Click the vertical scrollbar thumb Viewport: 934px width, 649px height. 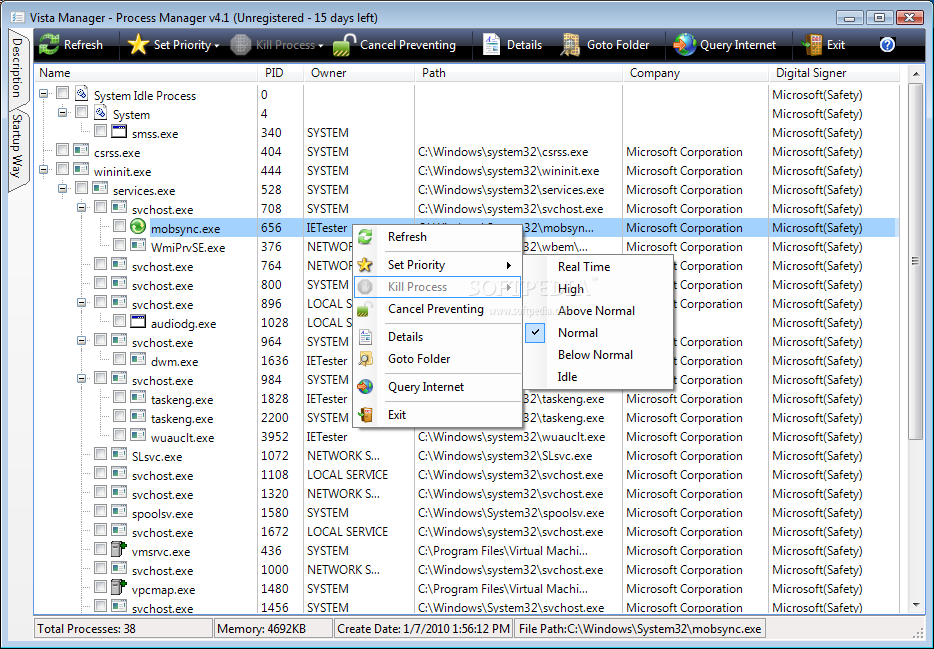(916, 261)
